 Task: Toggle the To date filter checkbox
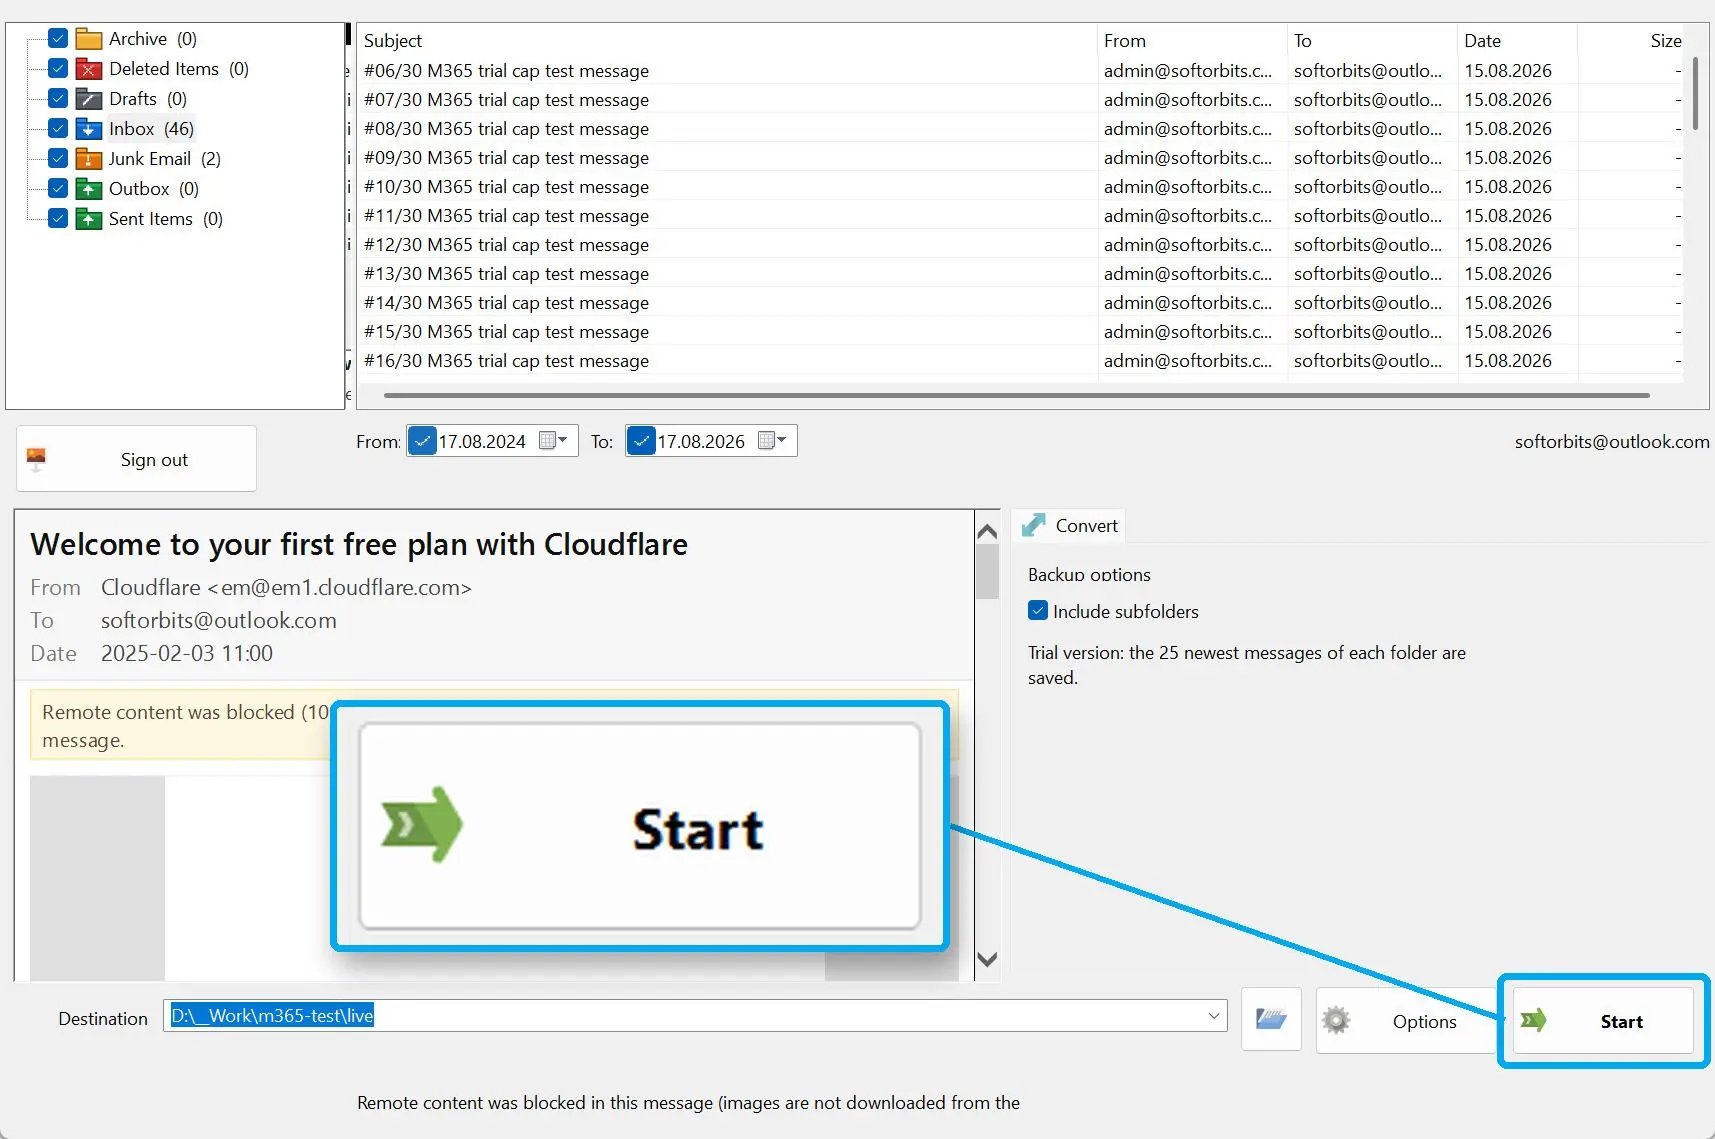pyautogui.click(x=642, y=441)
